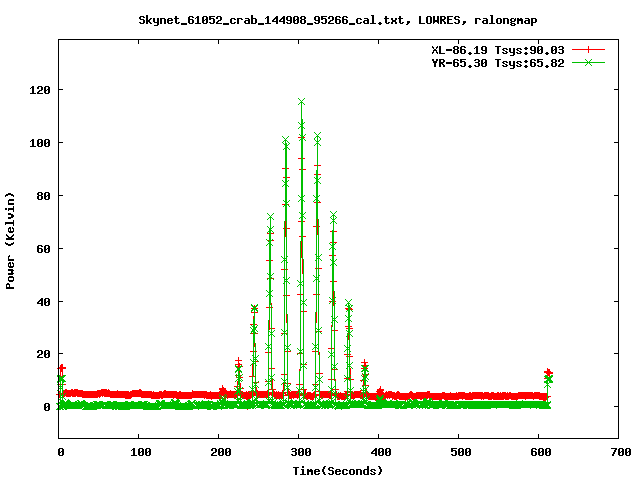Click the tallest green peak marker near 115 Kelvin
Screen dimensions: 640x480
click(x=302, y=102)
